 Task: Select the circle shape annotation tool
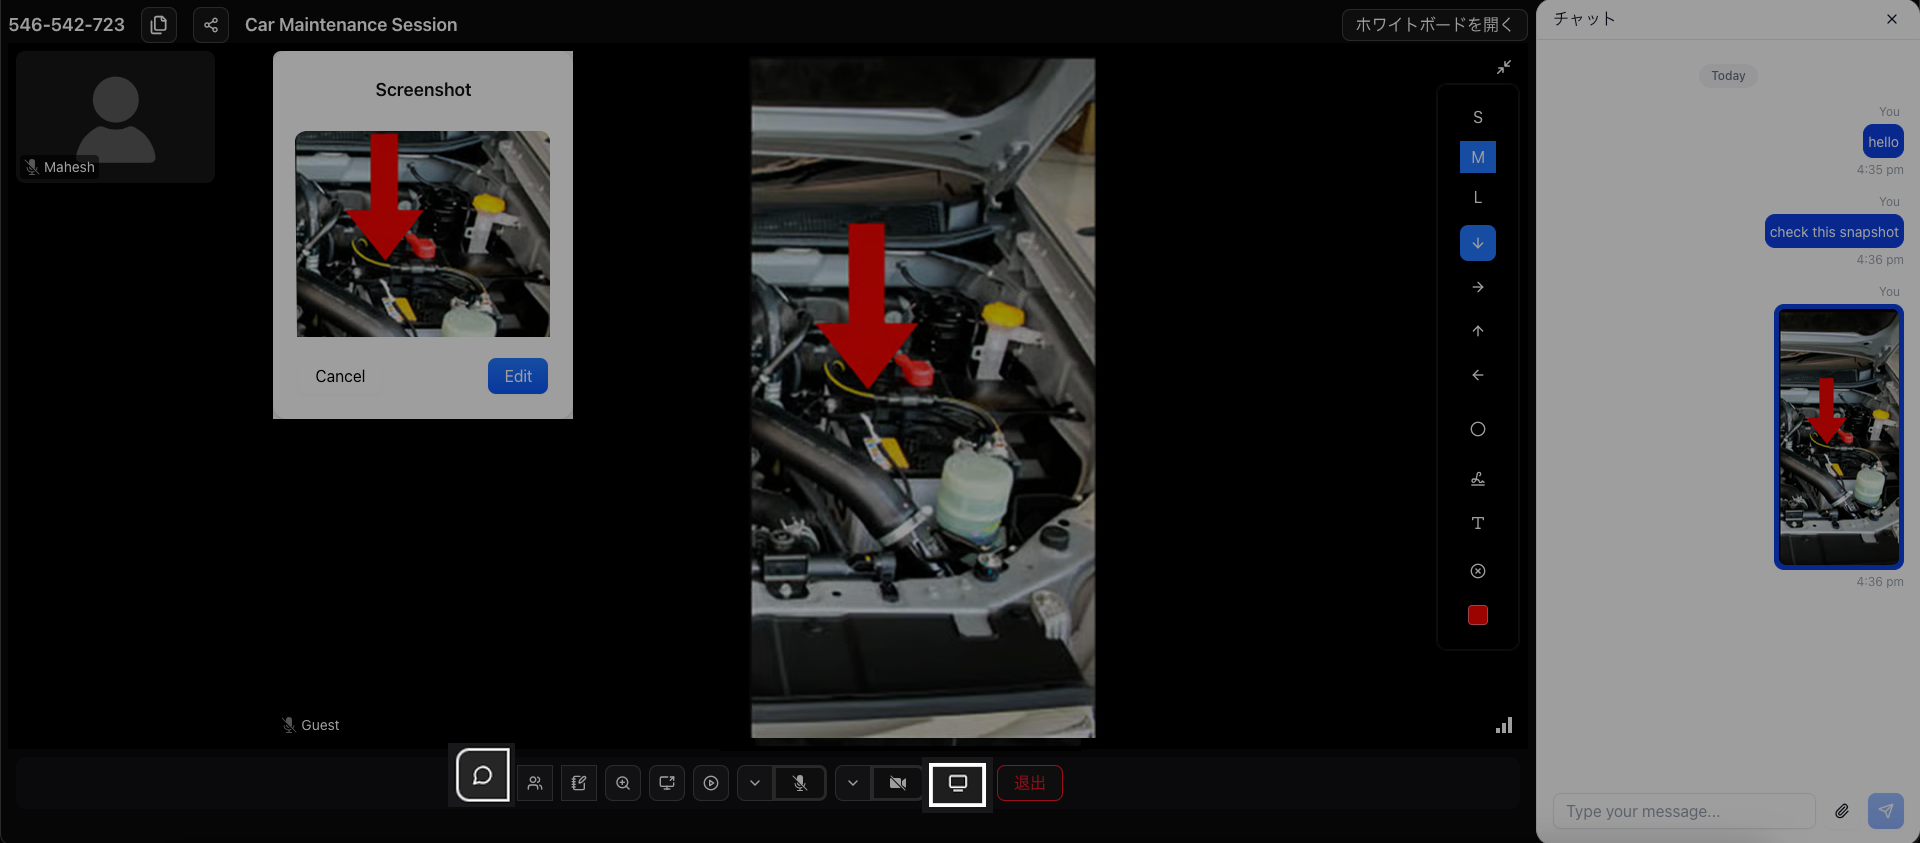pyautogui.click(x=1477, y=429)
